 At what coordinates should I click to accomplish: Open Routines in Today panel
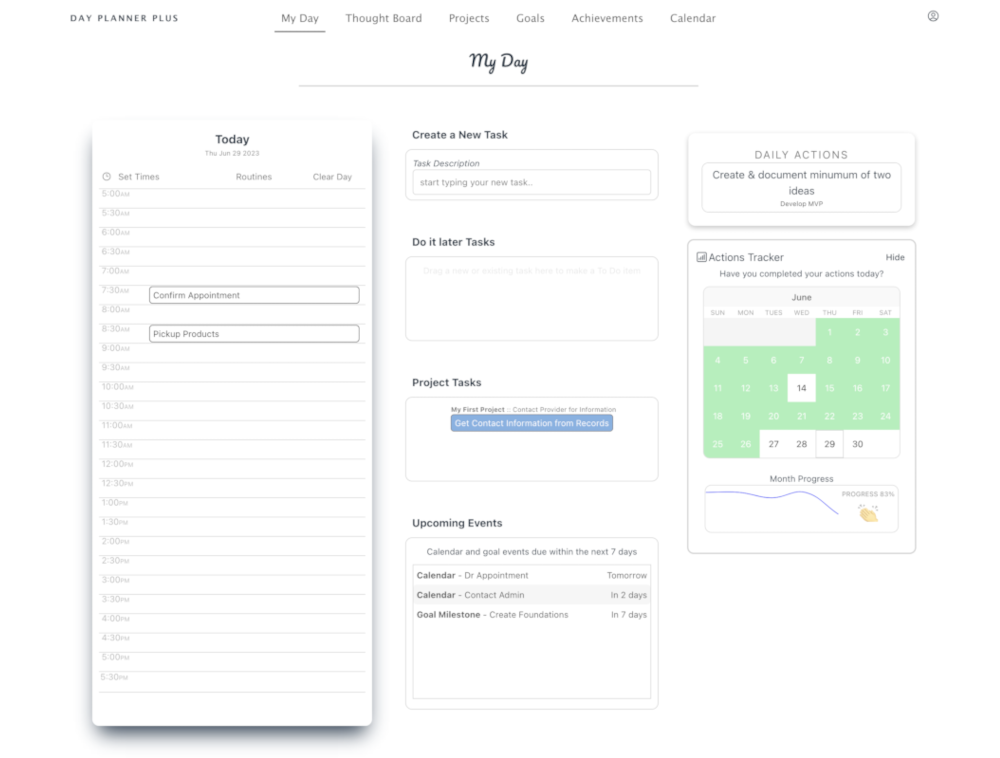click(x=254, y=177)
